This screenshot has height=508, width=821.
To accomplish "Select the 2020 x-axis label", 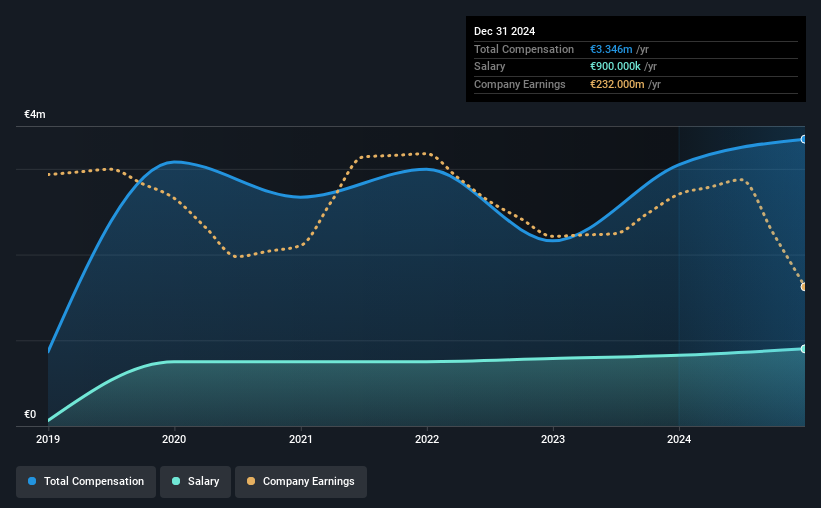I will pos(174,439).
